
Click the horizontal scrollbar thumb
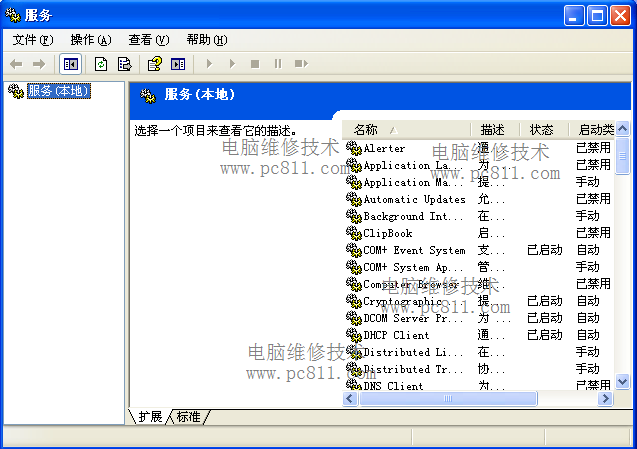point(448,398)
